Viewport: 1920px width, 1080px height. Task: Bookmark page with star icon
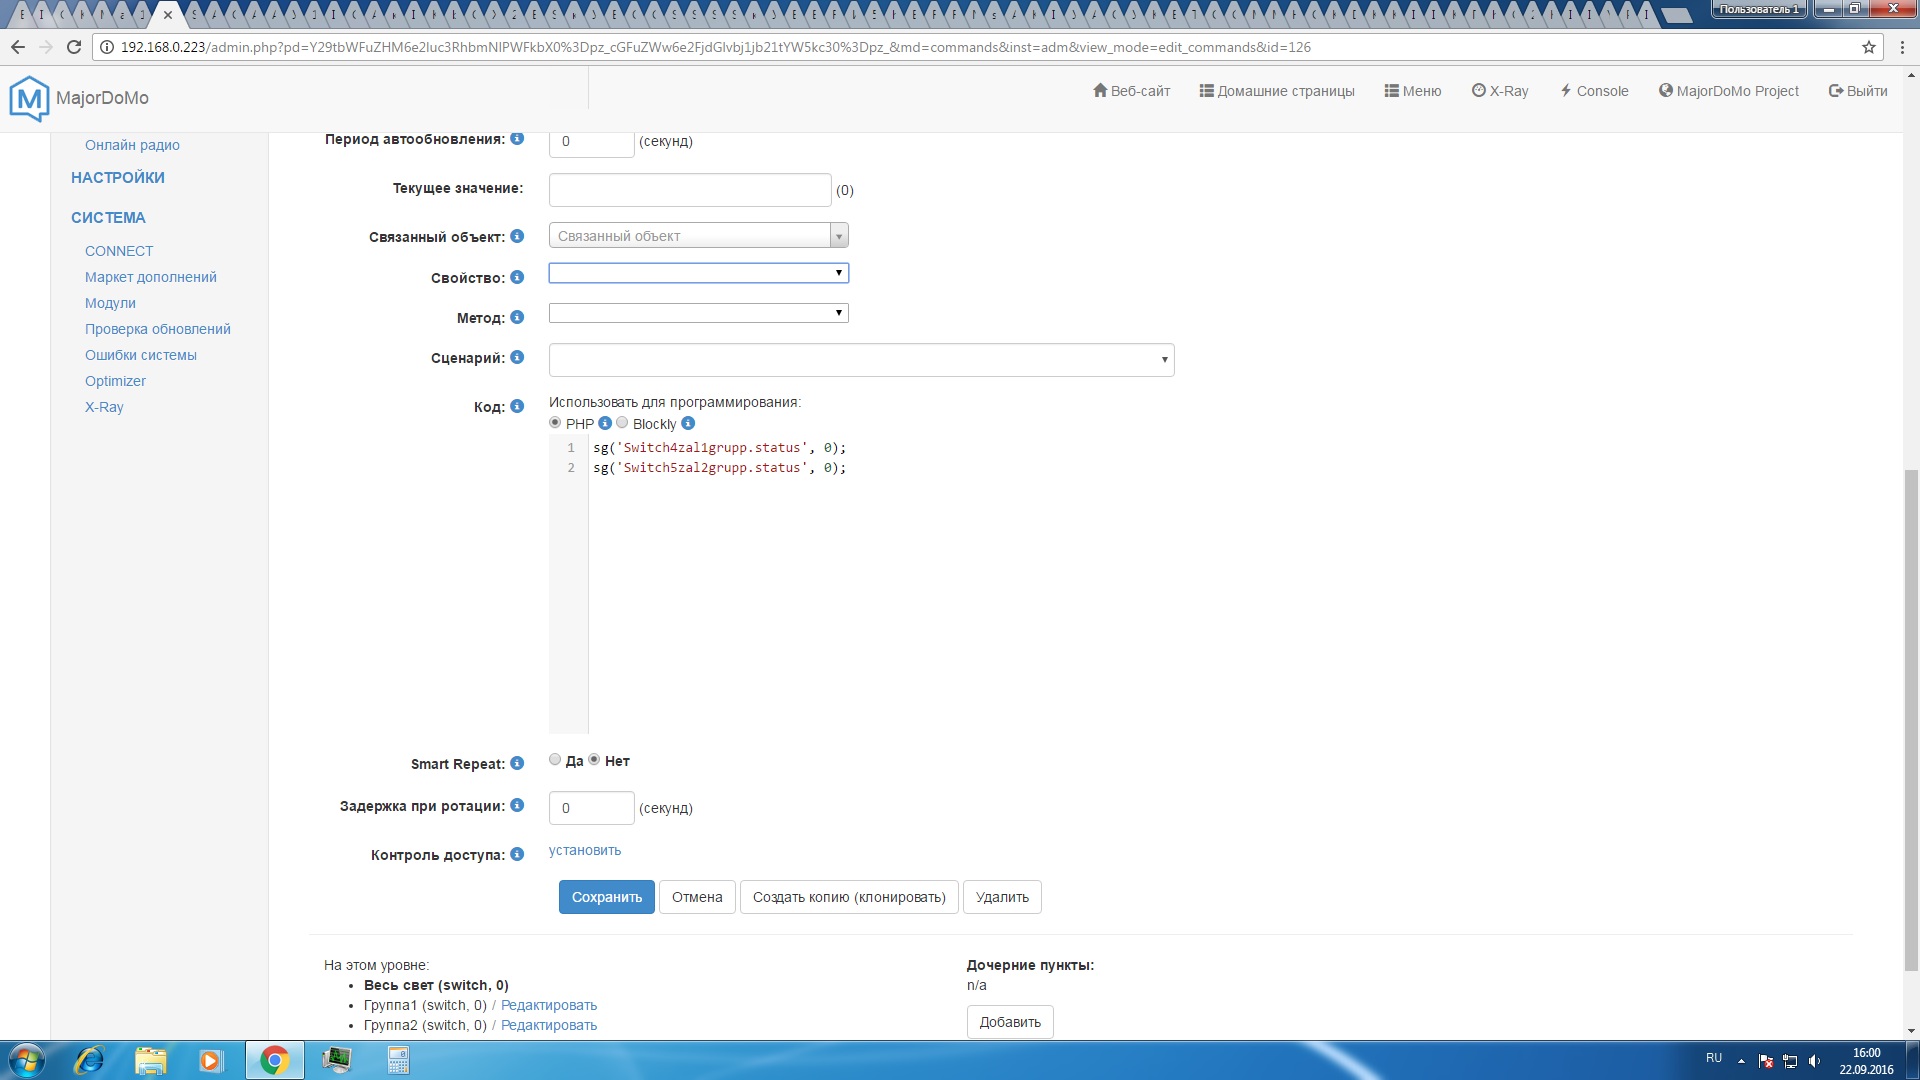click(1868, 47)
